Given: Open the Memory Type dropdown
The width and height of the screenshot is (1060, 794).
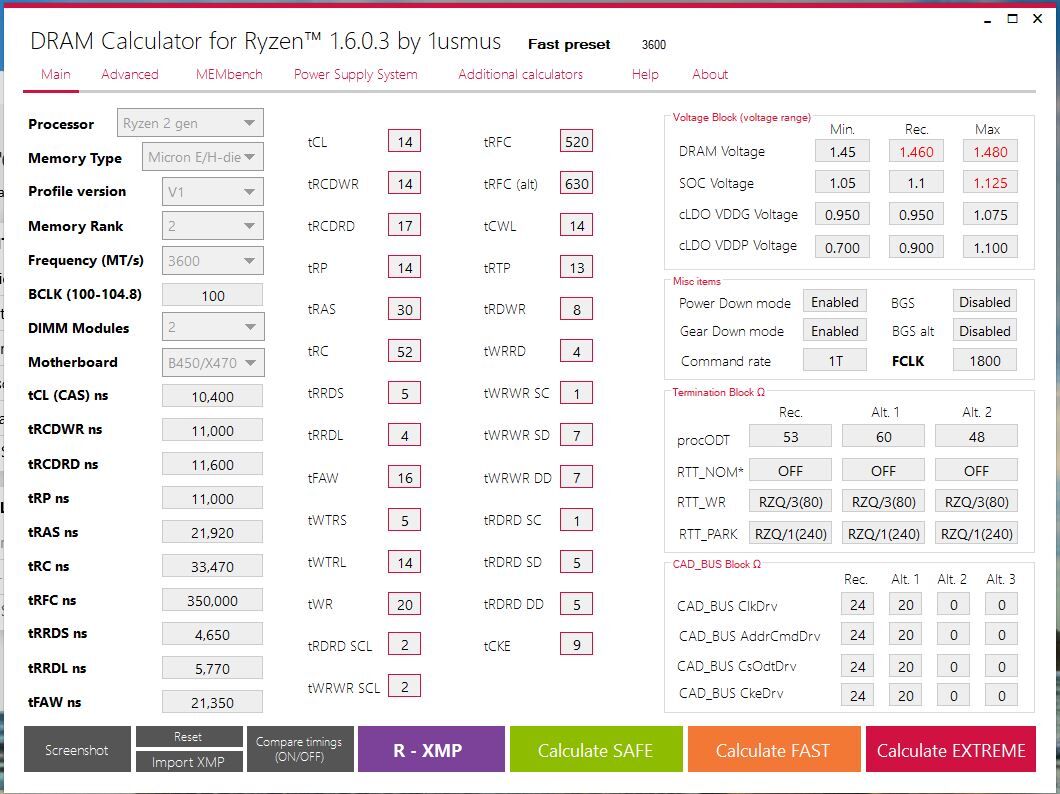Looking at the screenshot, I should tap(202, 157).
